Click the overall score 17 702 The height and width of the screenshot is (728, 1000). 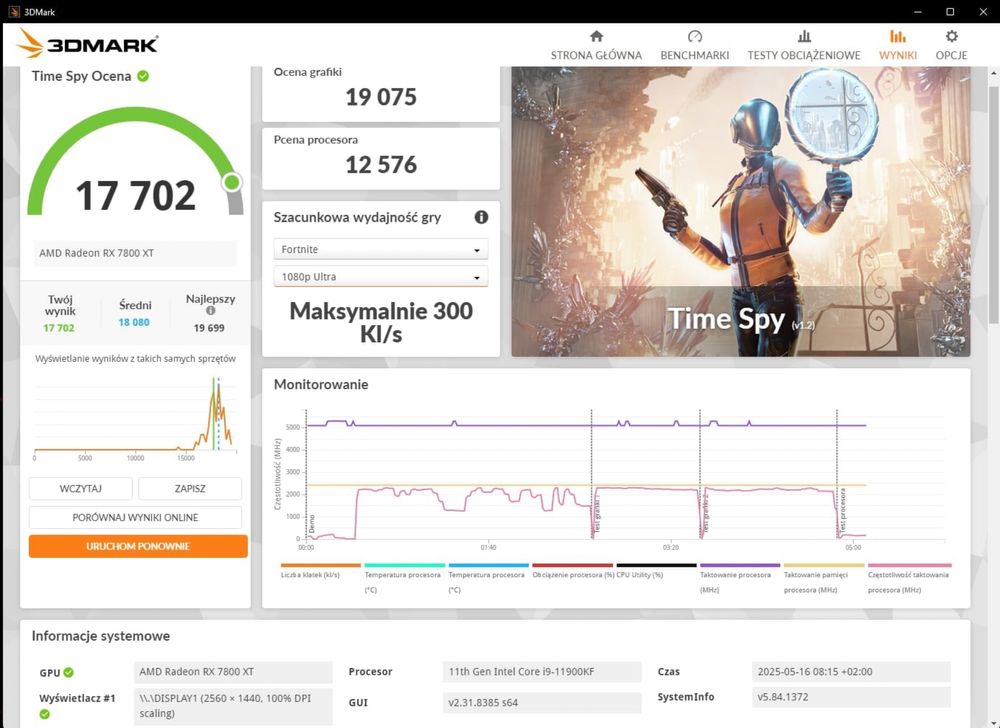tap(135, 195)
